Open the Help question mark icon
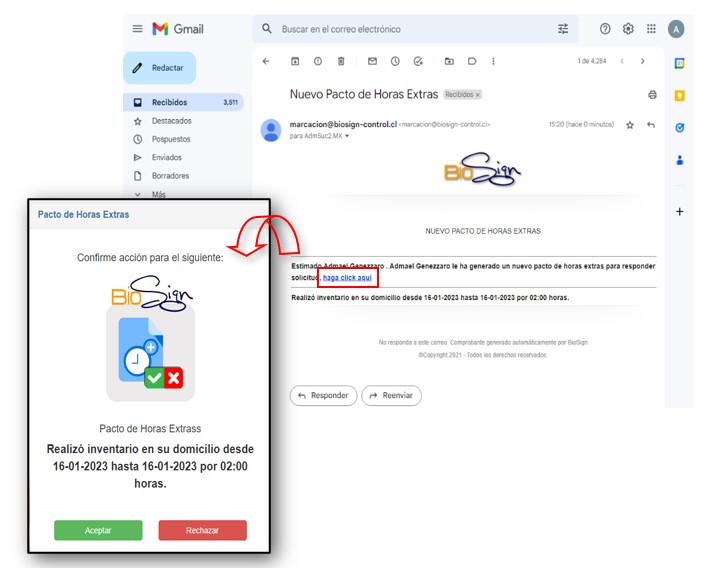Image resolution: width=706 pixels, height=568 pixels. [605, 29]
